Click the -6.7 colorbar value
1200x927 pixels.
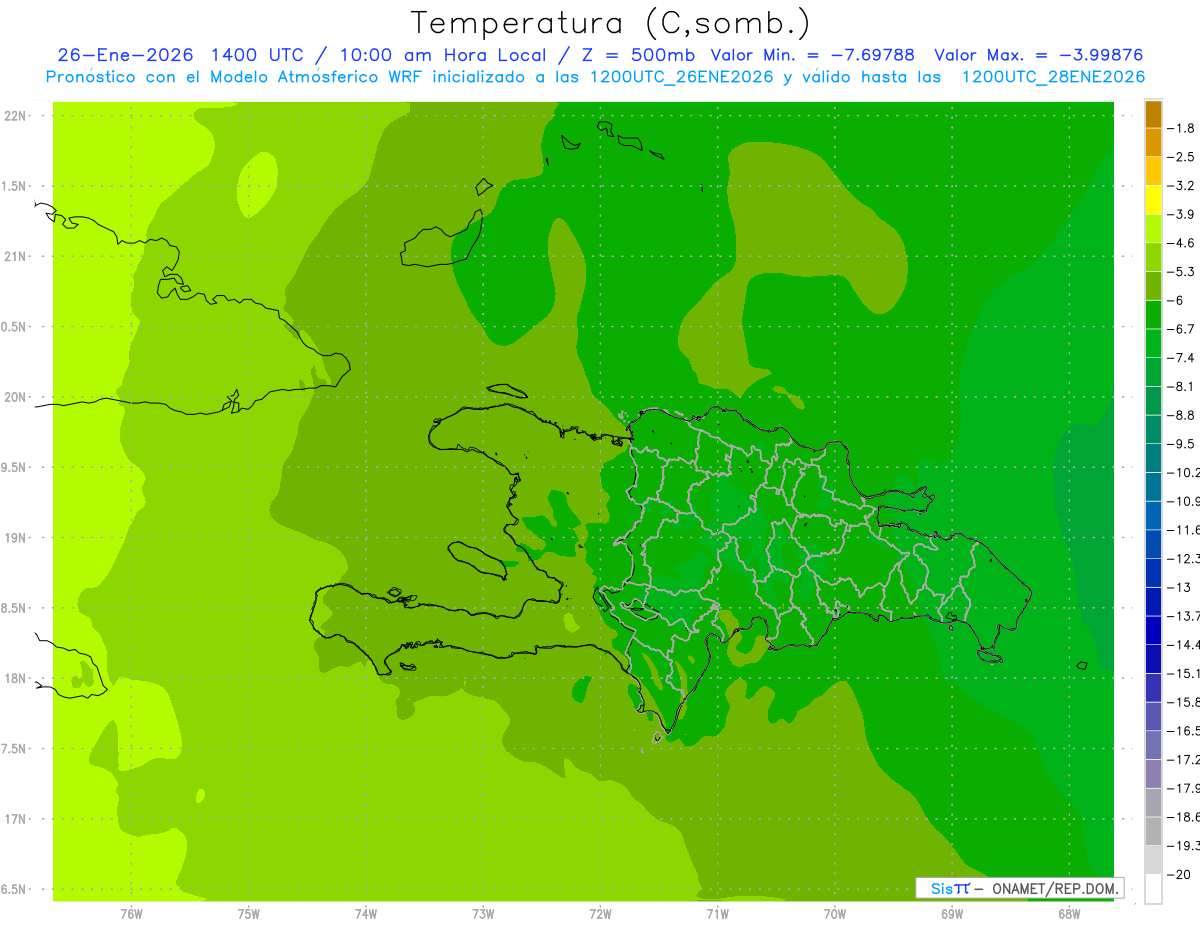click(x=1181, y=329)
